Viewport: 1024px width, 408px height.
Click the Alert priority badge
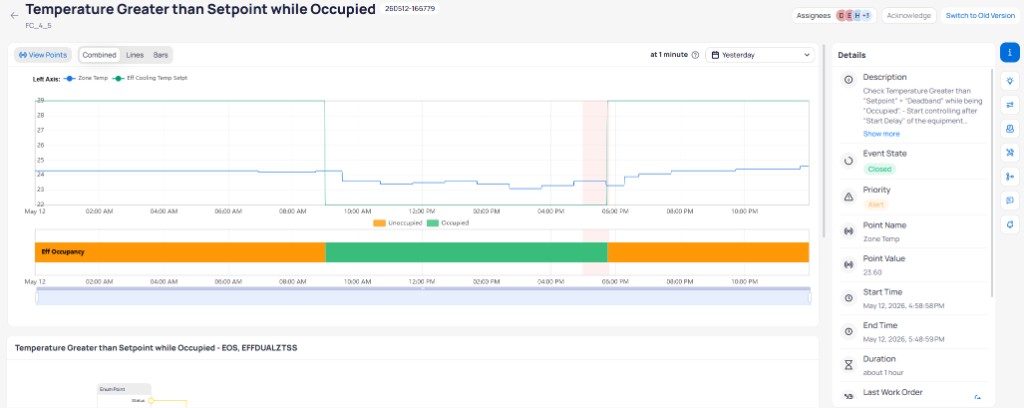click(876, 204)
